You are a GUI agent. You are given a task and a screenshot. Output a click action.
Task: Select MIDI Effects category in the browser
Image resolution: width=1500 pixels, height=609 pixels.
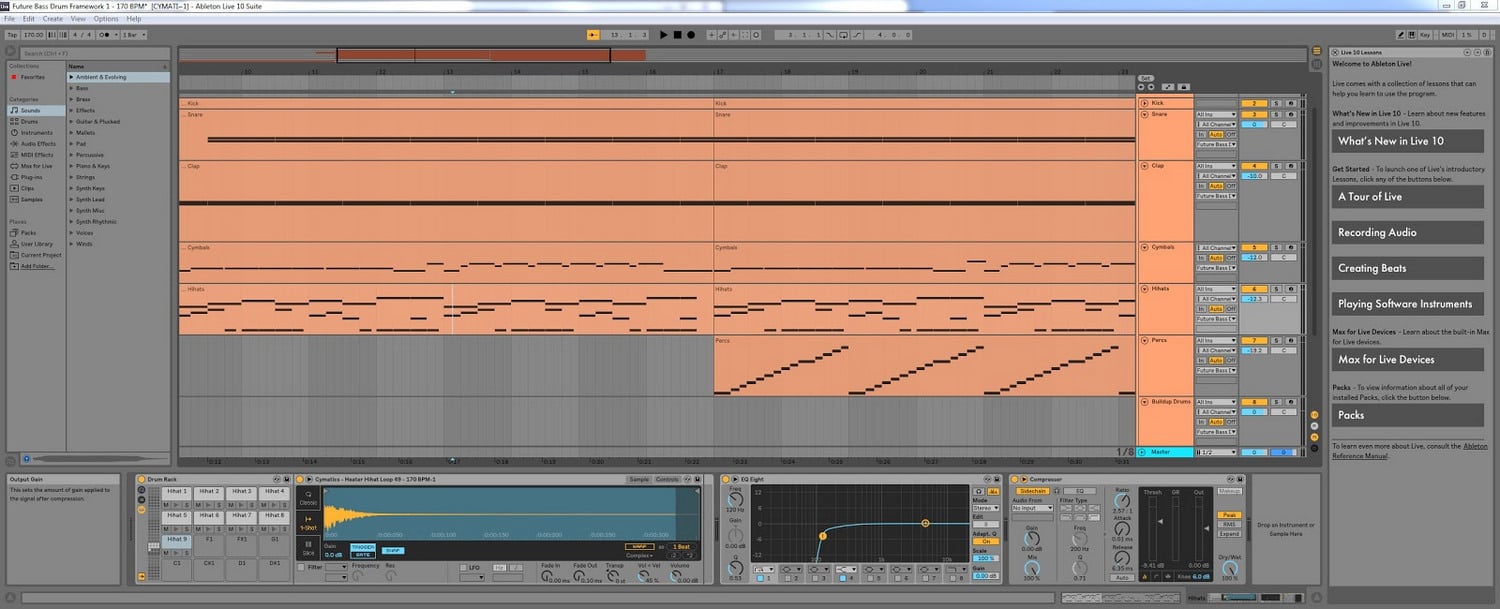(x=37, y=155)
